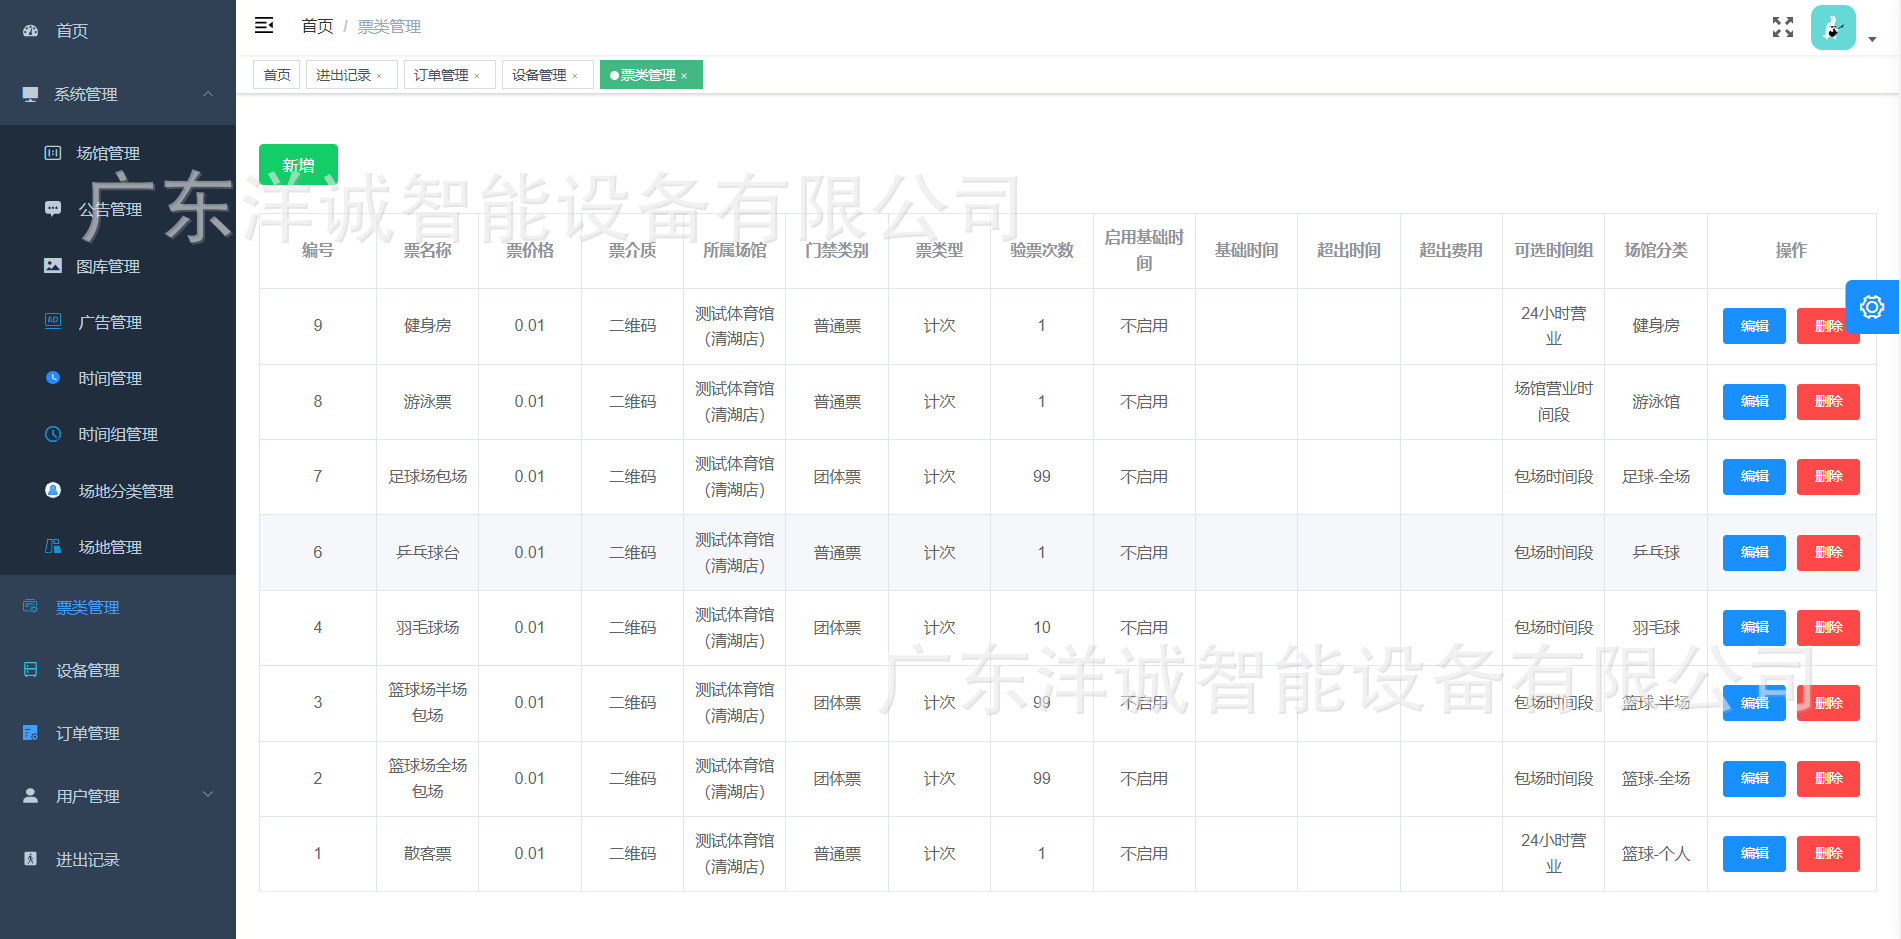Select the 图库管理 picture icon
1901x939 pixels.
52,265
